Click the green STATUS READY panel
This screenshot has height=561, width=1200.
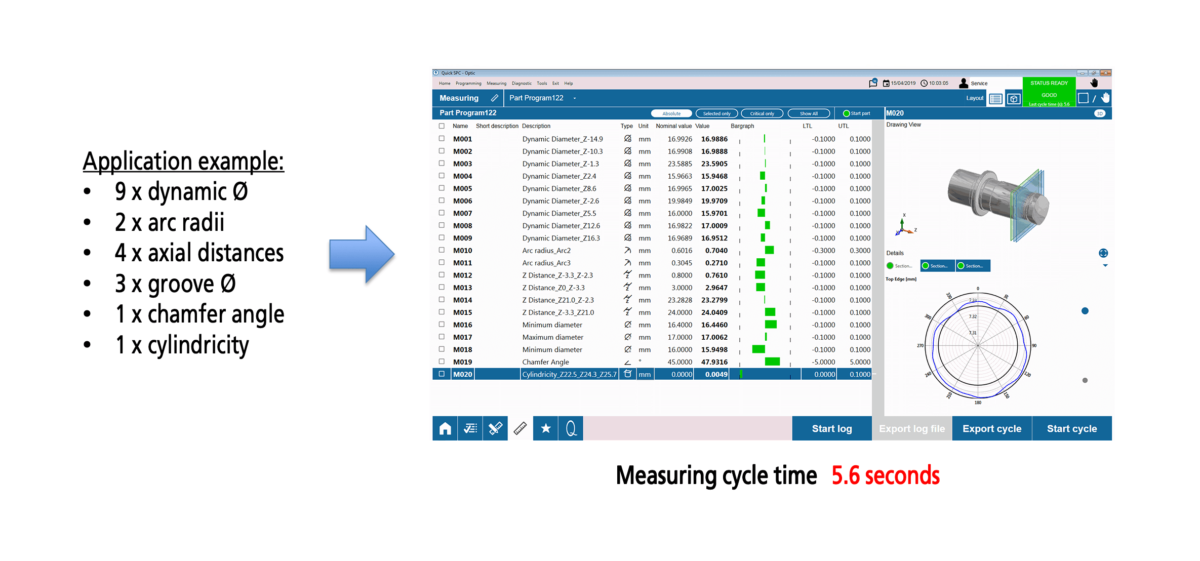pos(1048,92)
